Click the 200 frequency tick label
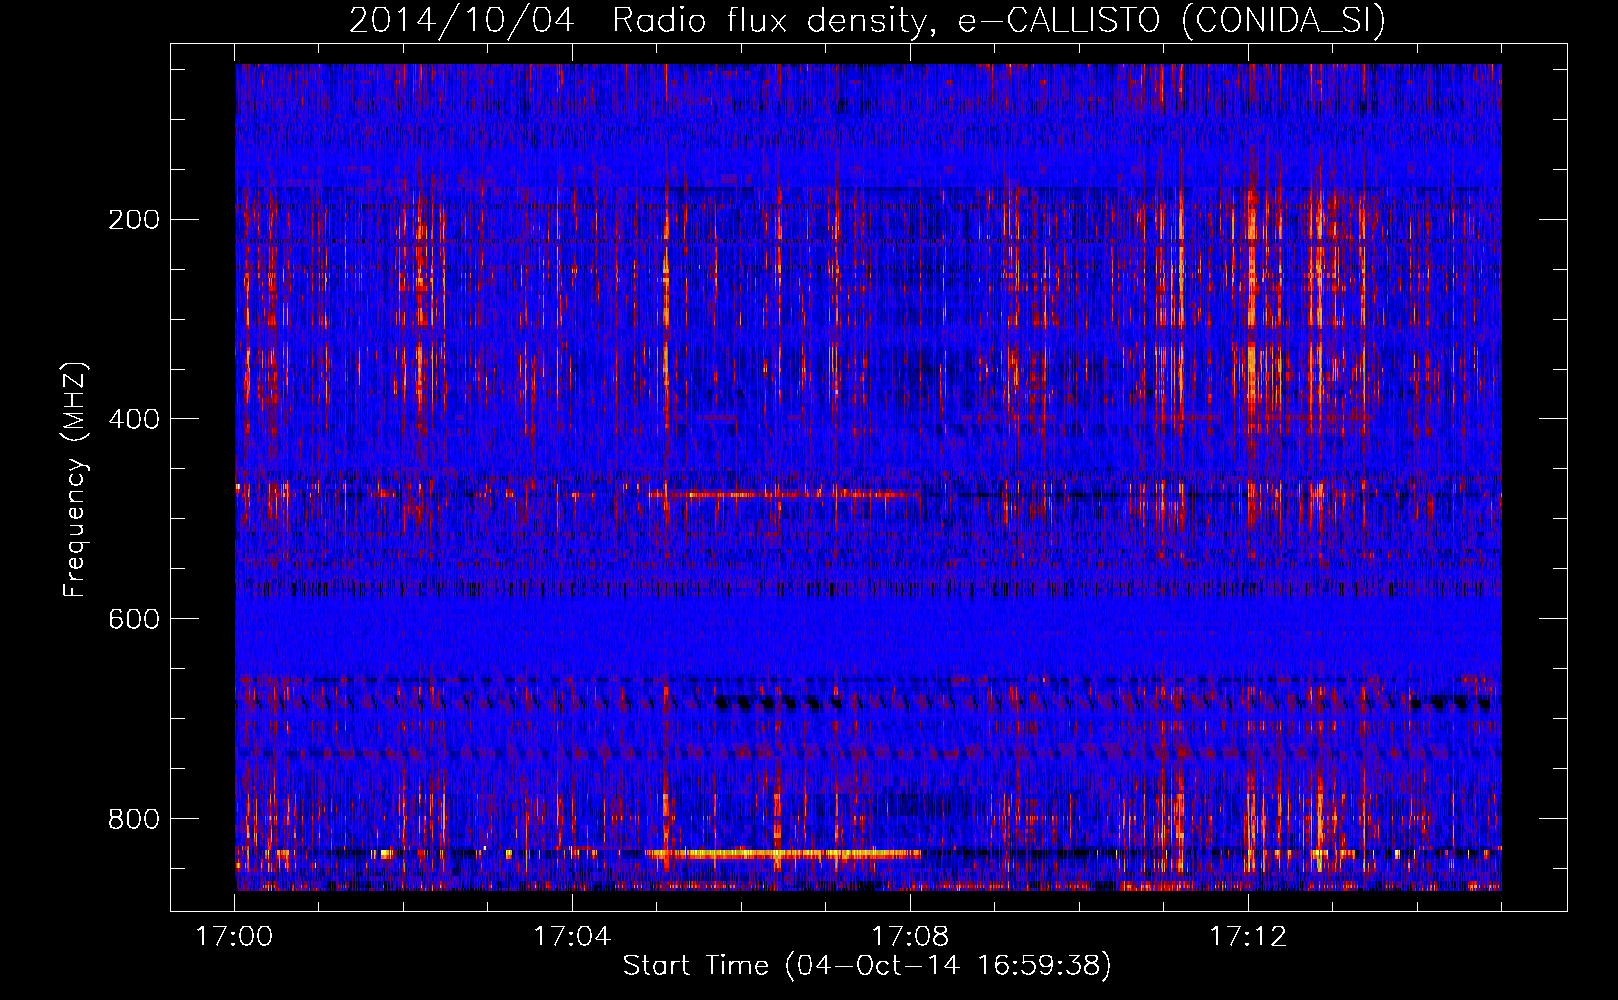The image size is (1618, 1000). click(133, 219)
